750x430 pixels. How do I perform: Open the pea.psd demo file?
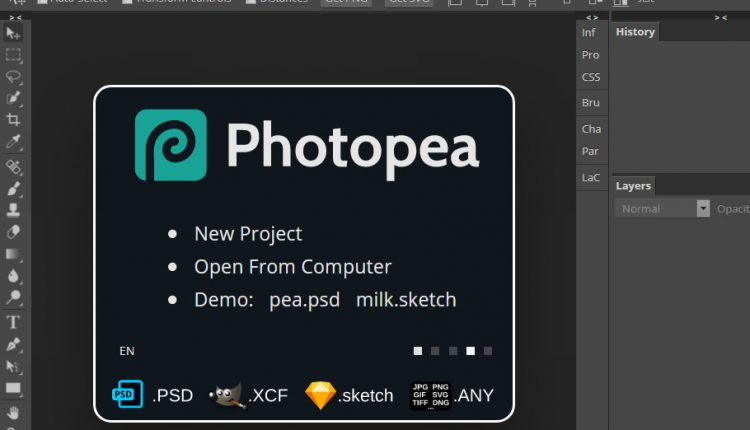click(x=304, y=300)
